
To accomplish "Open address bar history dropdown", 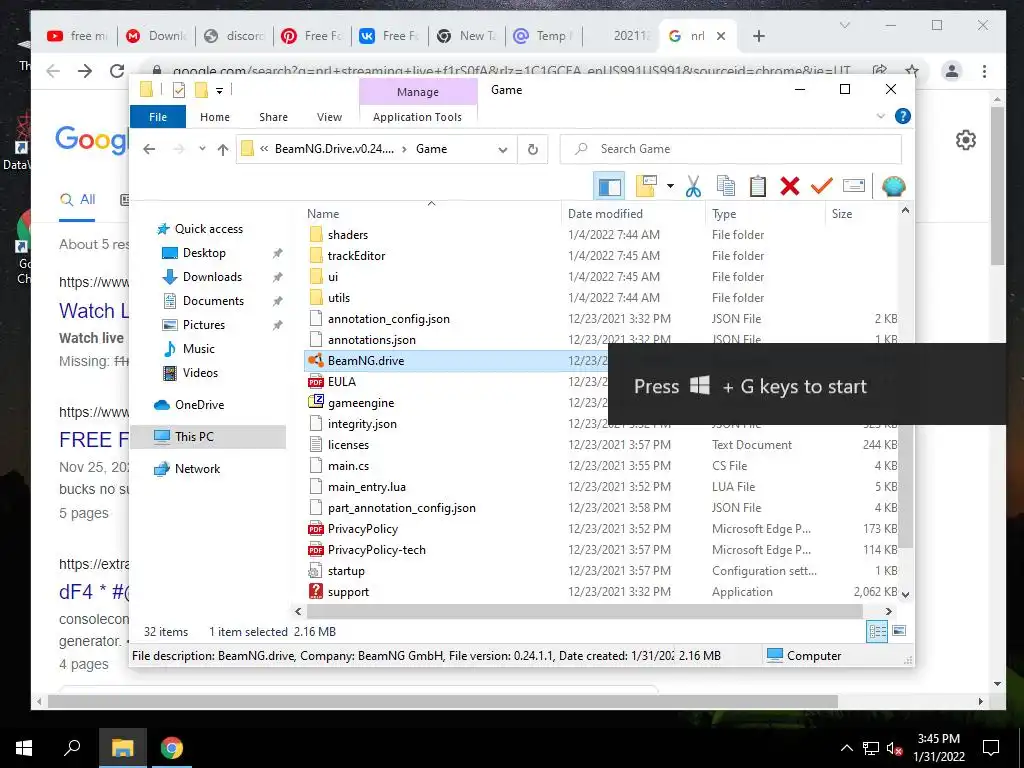I will [x=503, y=150].
